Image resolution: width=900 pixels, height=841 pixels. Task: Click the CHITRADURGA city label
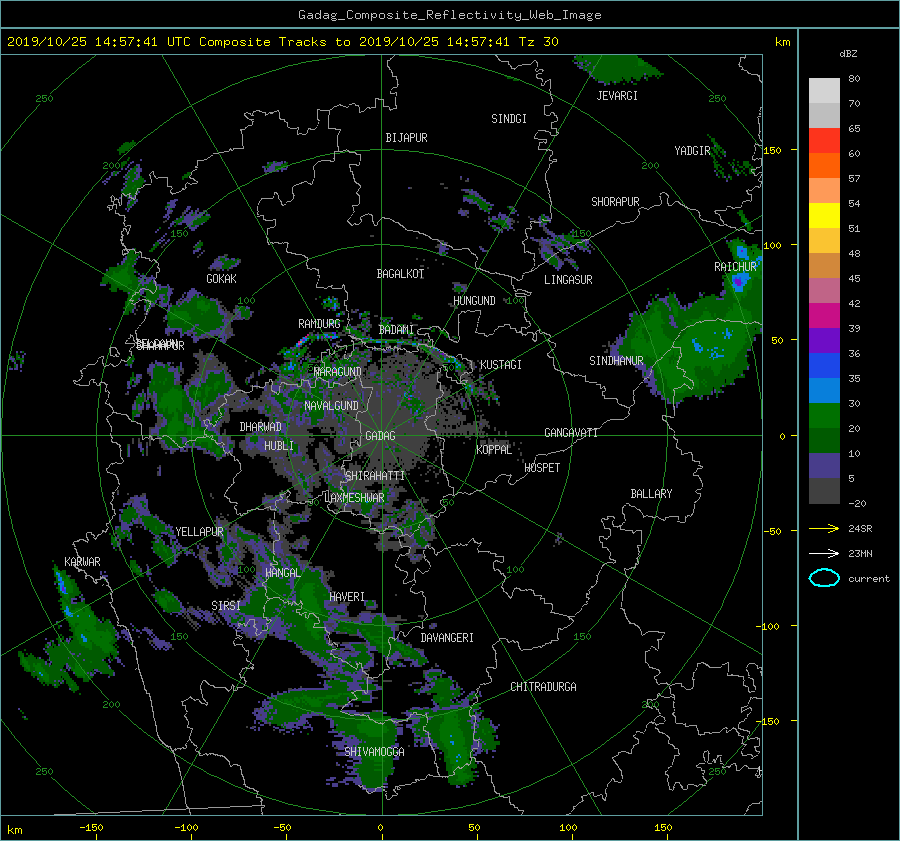543,687
